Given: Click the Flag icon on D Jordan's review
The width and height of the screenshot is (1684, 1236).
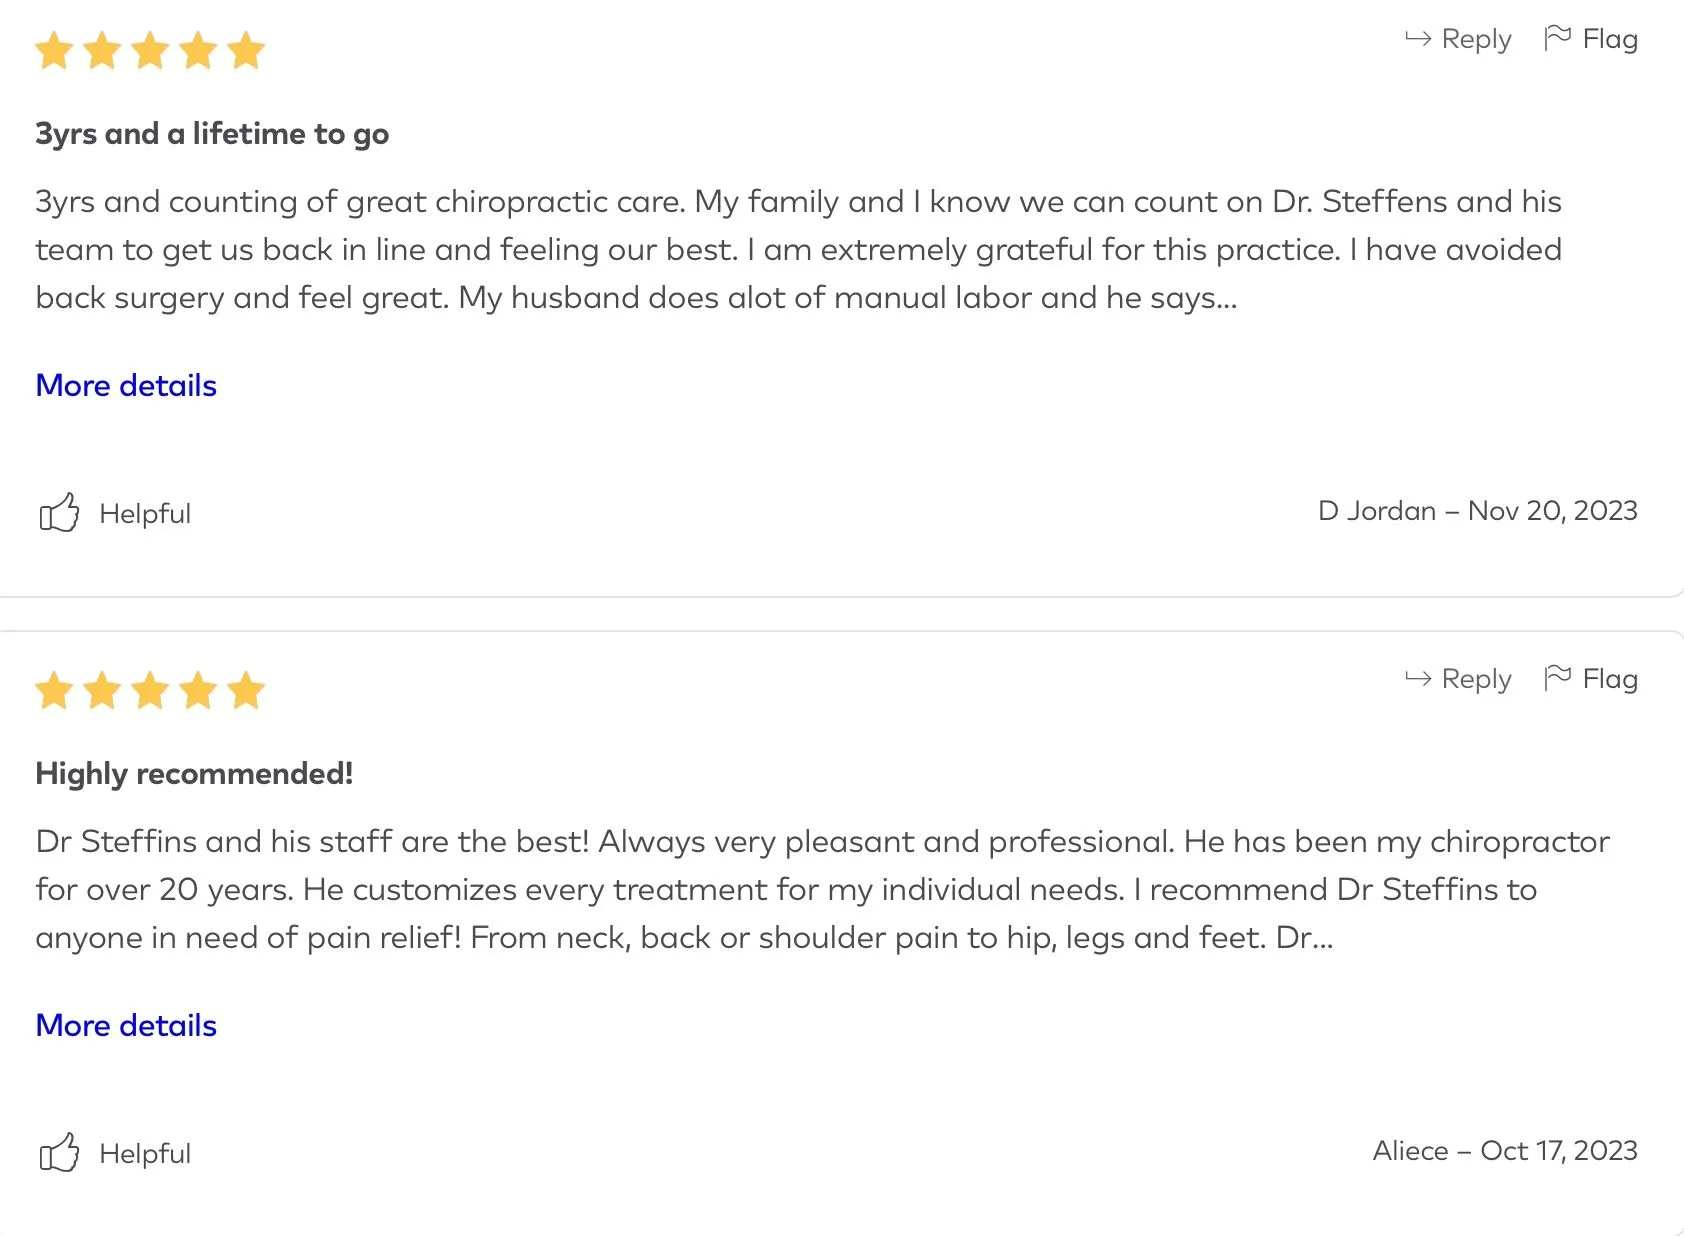Looking at the screenshot, I should (x=1557, y=38).
